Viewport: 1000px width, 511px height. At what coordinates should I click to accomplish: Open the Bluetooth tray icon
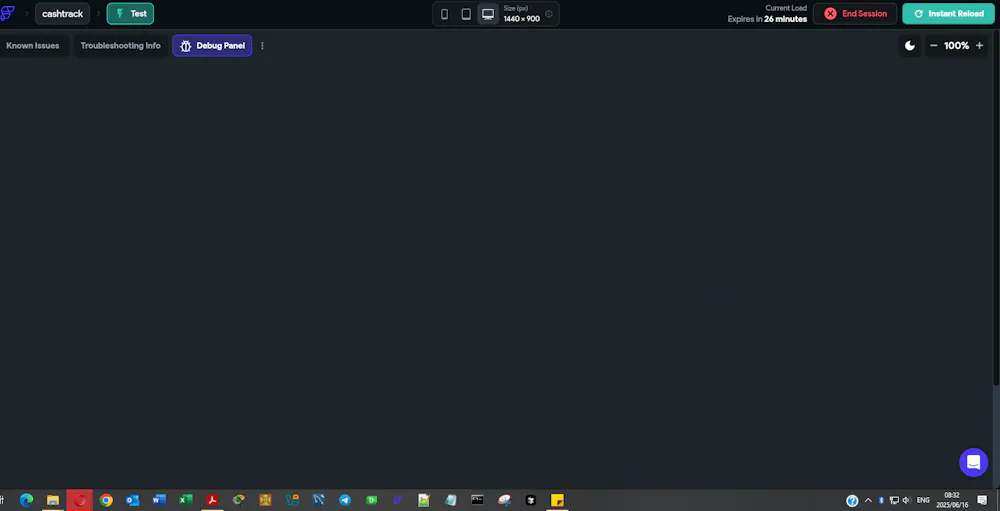pyautogui.click(x=881, y=501)
